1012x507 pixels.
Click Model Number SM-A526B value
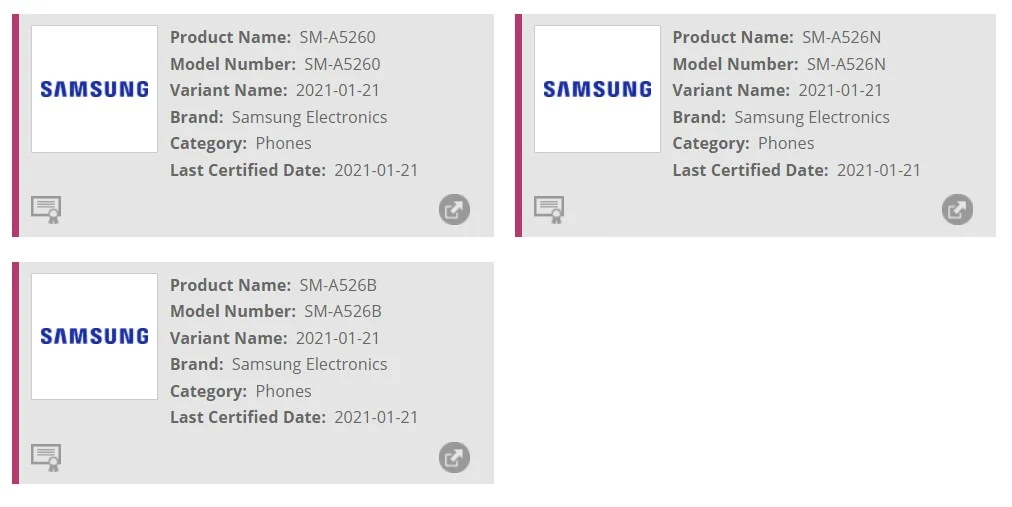[x=343, y=312]
